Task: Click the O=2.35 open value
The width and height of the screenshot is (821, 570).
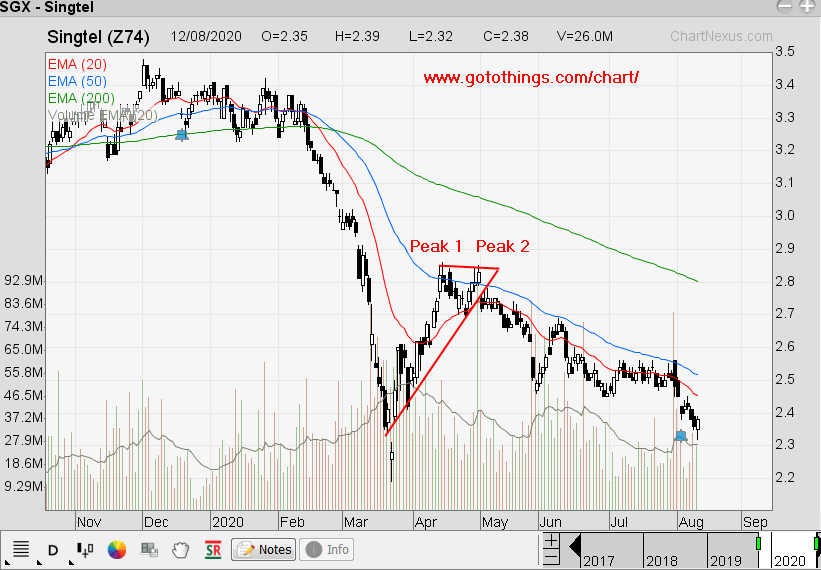Action: point(284,37)
